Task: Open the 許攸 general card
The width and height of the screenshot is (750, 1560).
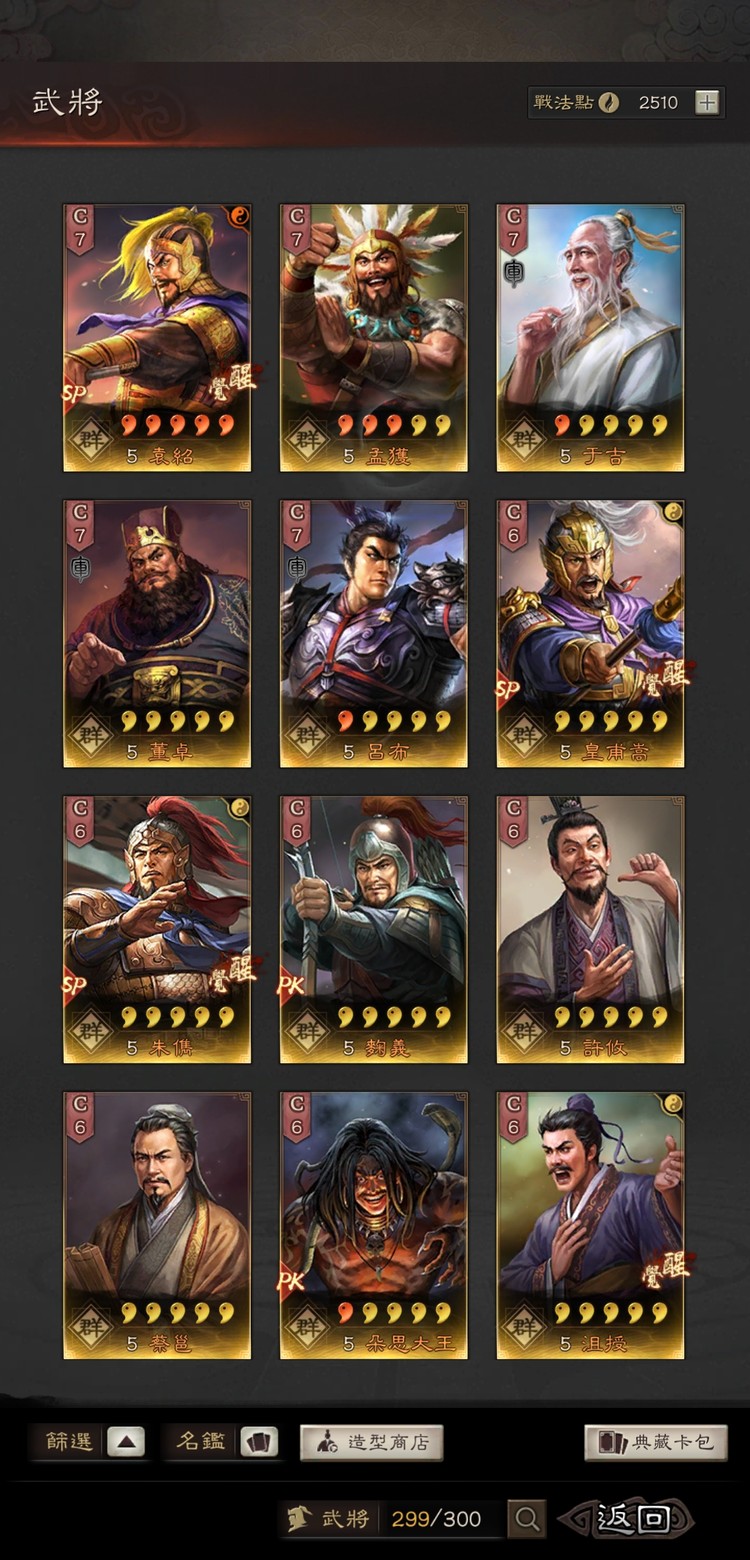Action: (590, 930)
